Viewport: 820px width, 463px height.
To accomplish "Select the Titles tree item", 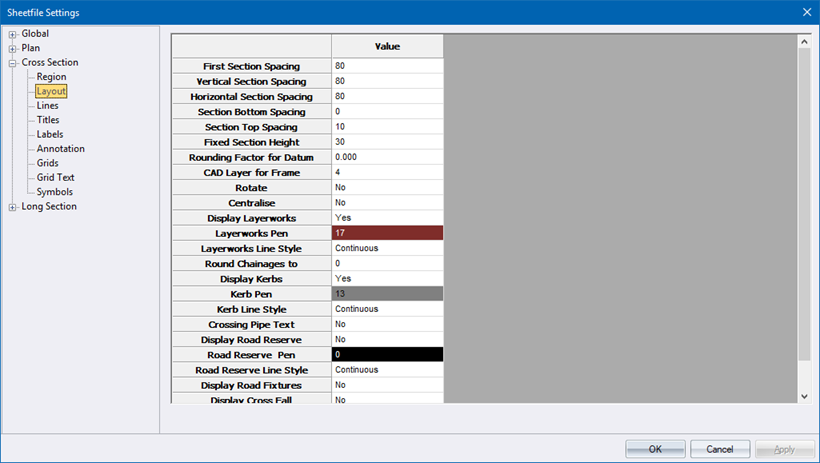I will point(48,120).
